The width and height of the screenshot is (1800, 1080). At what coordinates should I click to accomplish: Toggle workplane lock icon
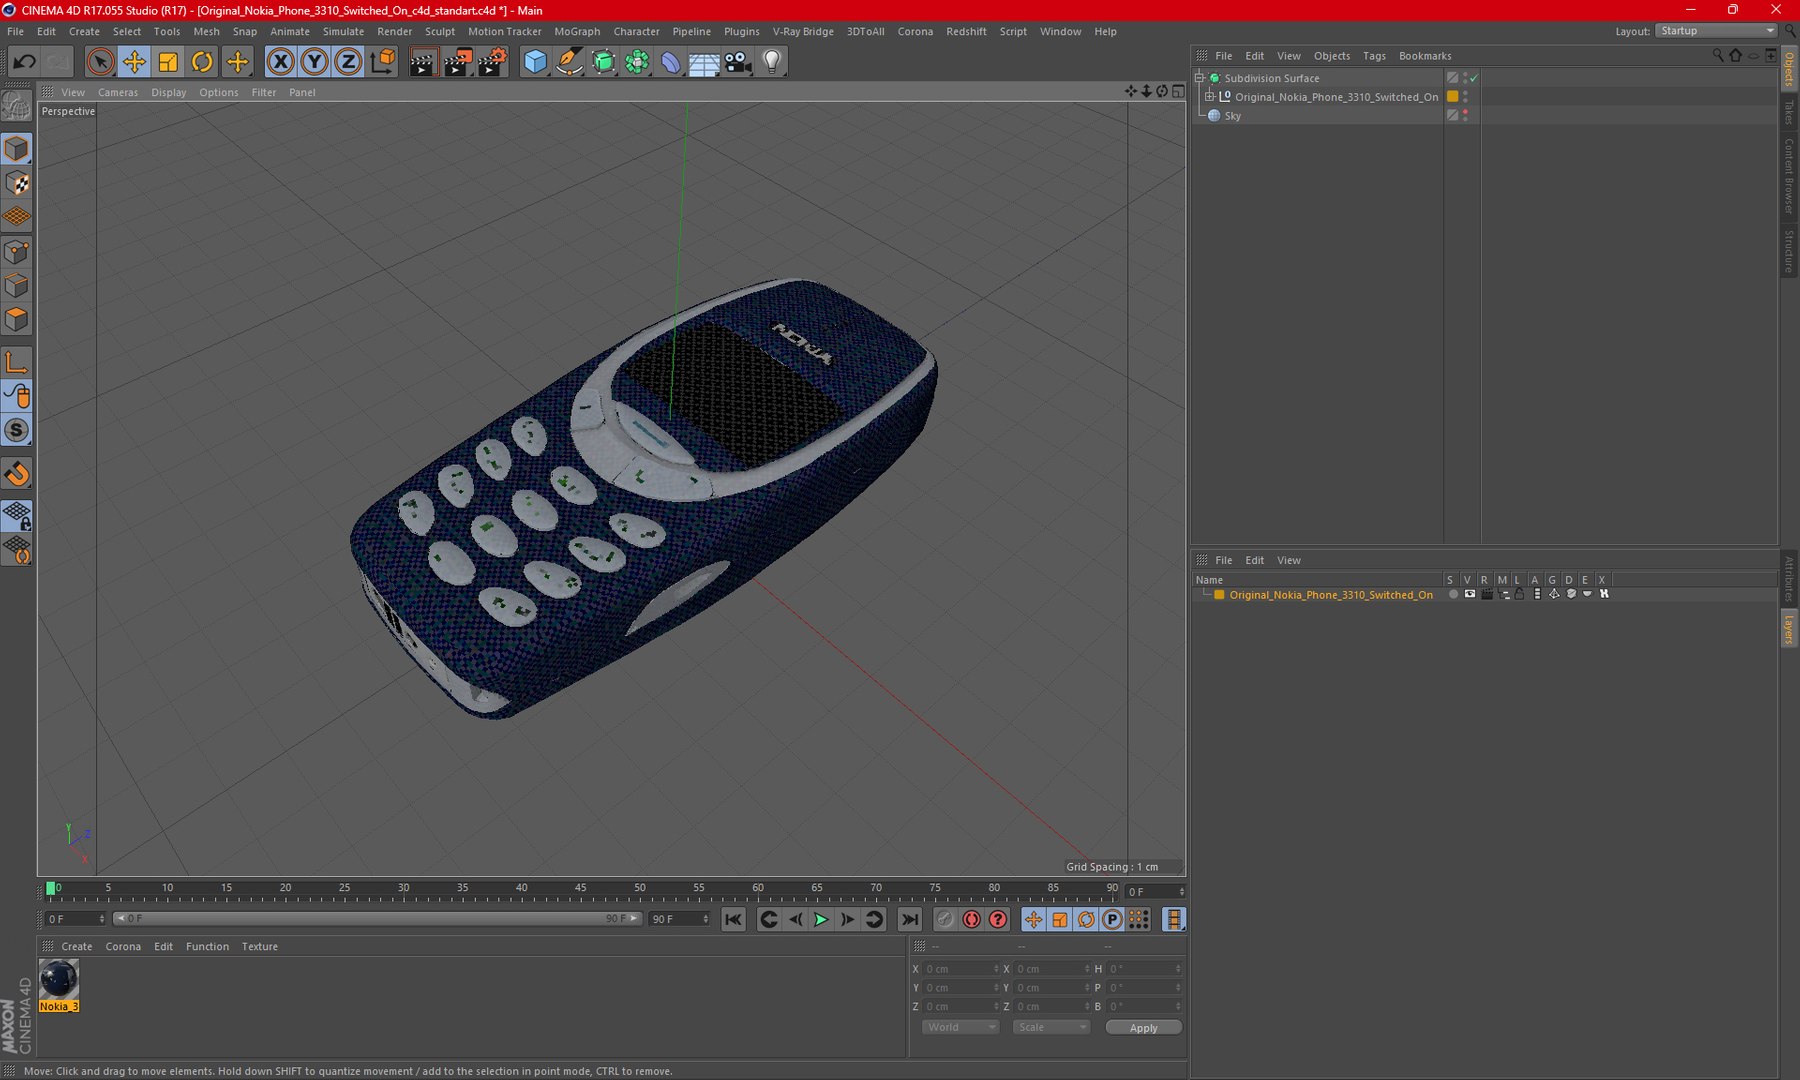(17, 516)
